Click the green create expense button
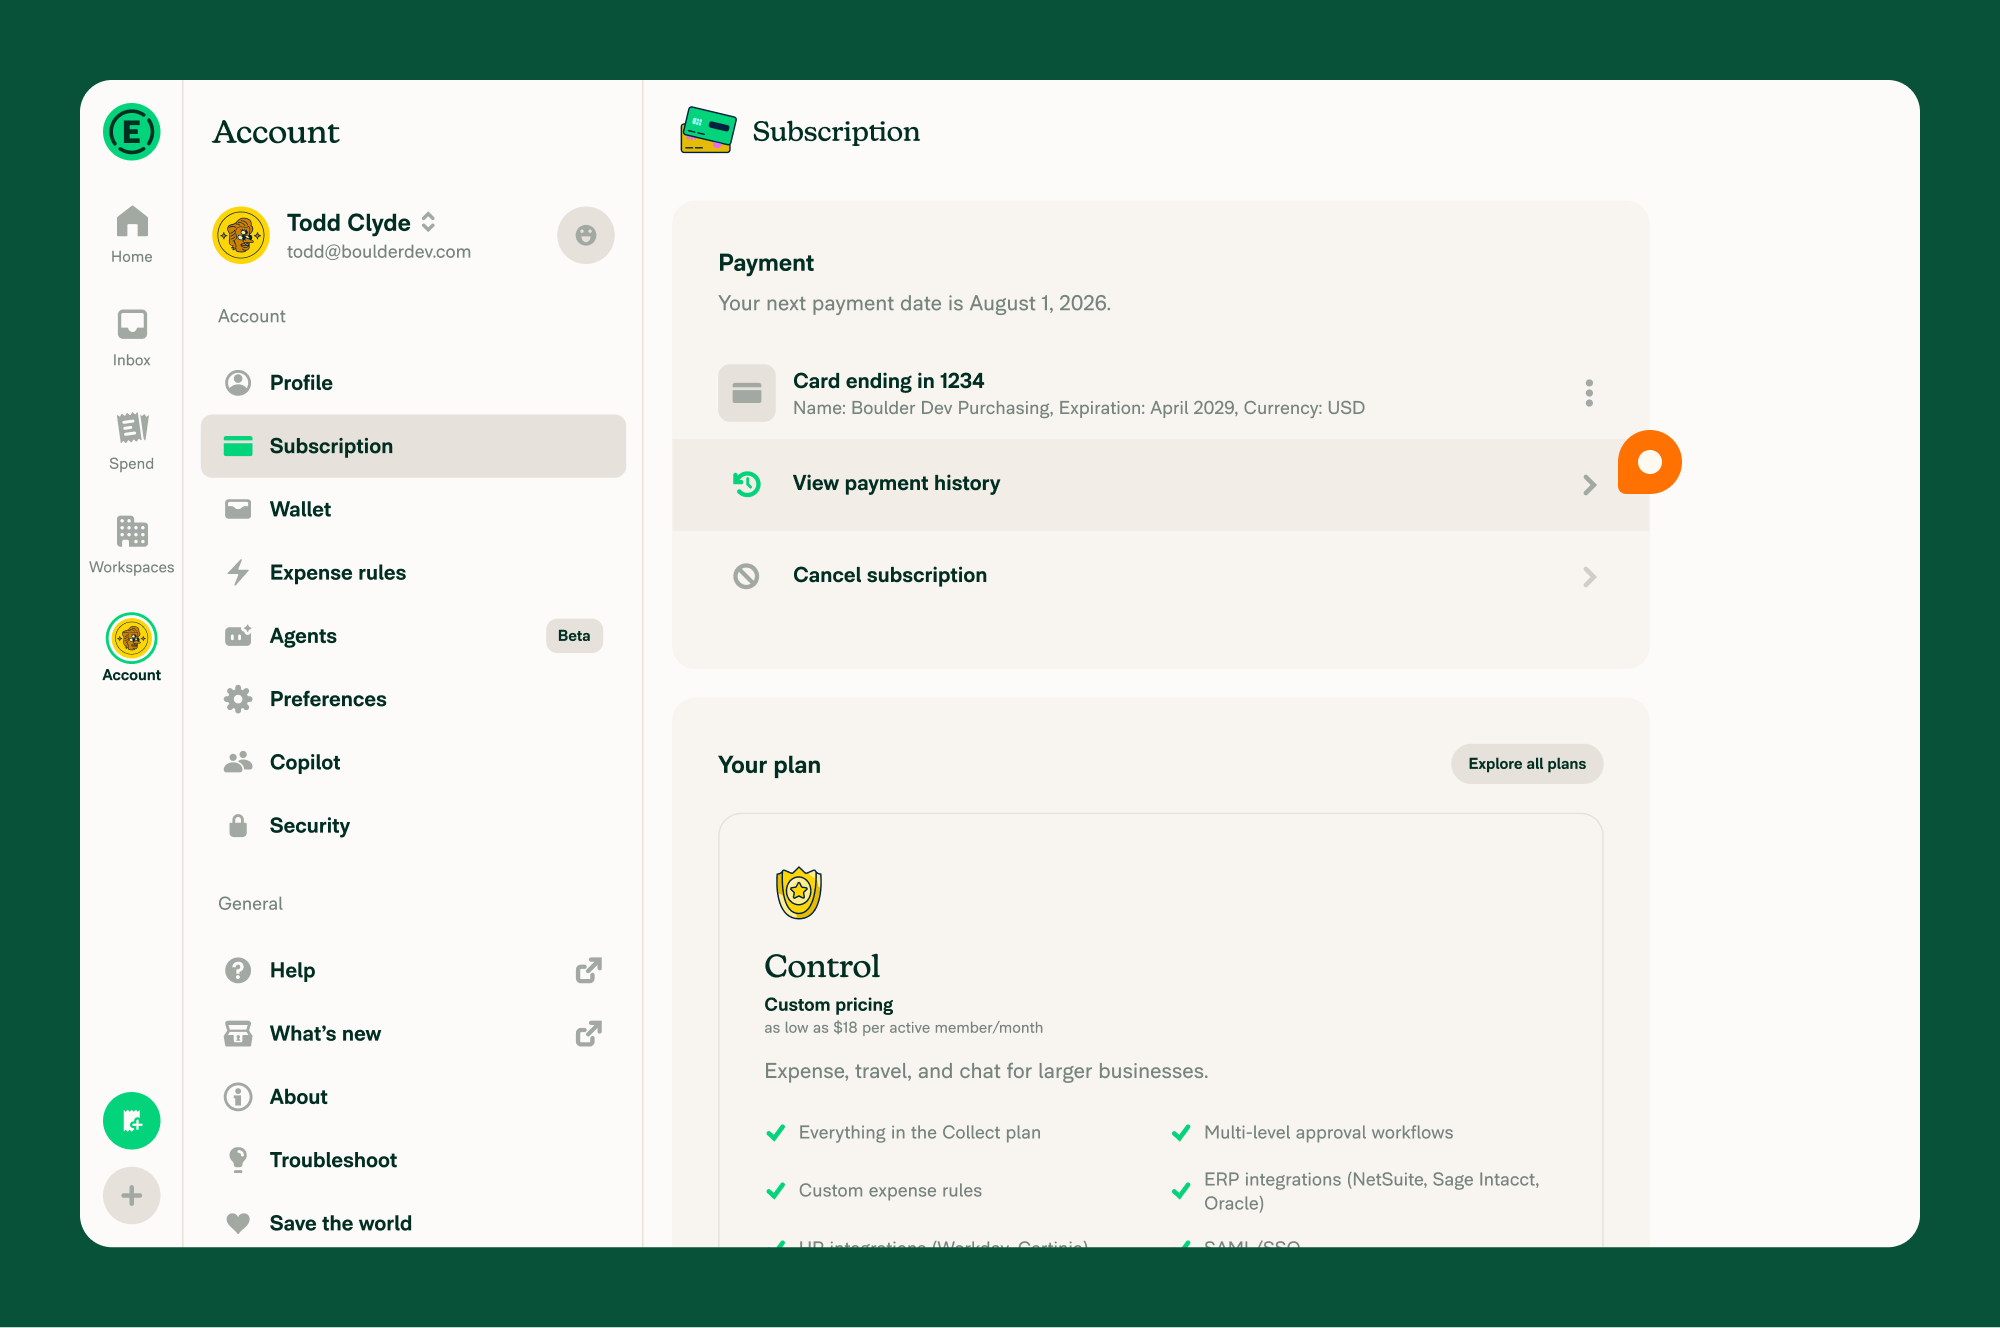 tap(132, 1121)
